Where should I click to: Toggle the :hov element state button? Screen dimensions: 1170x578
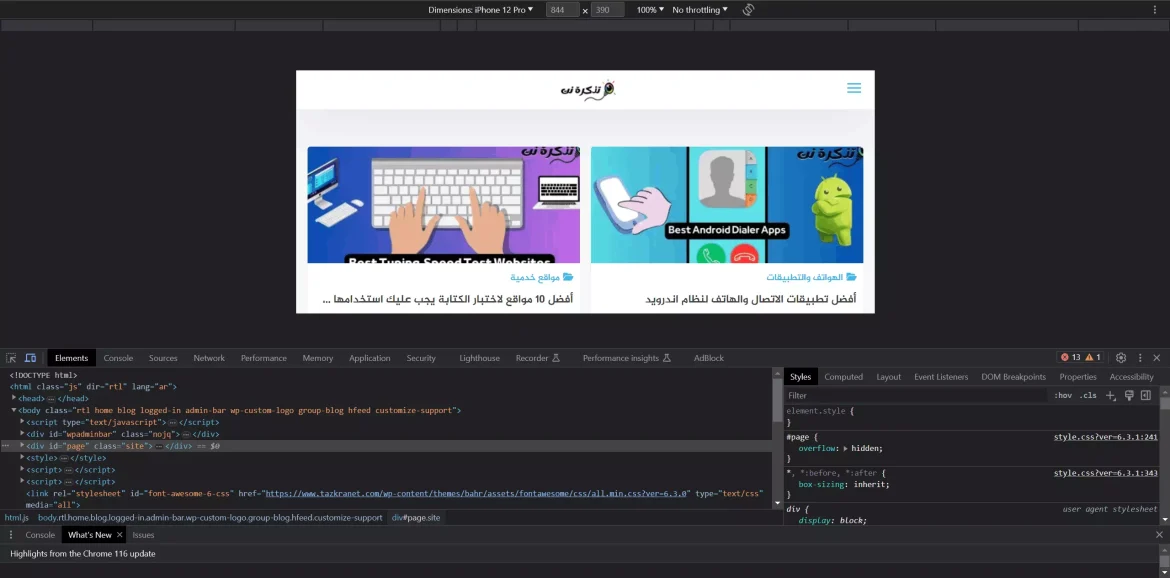(x=1063, y=395)
